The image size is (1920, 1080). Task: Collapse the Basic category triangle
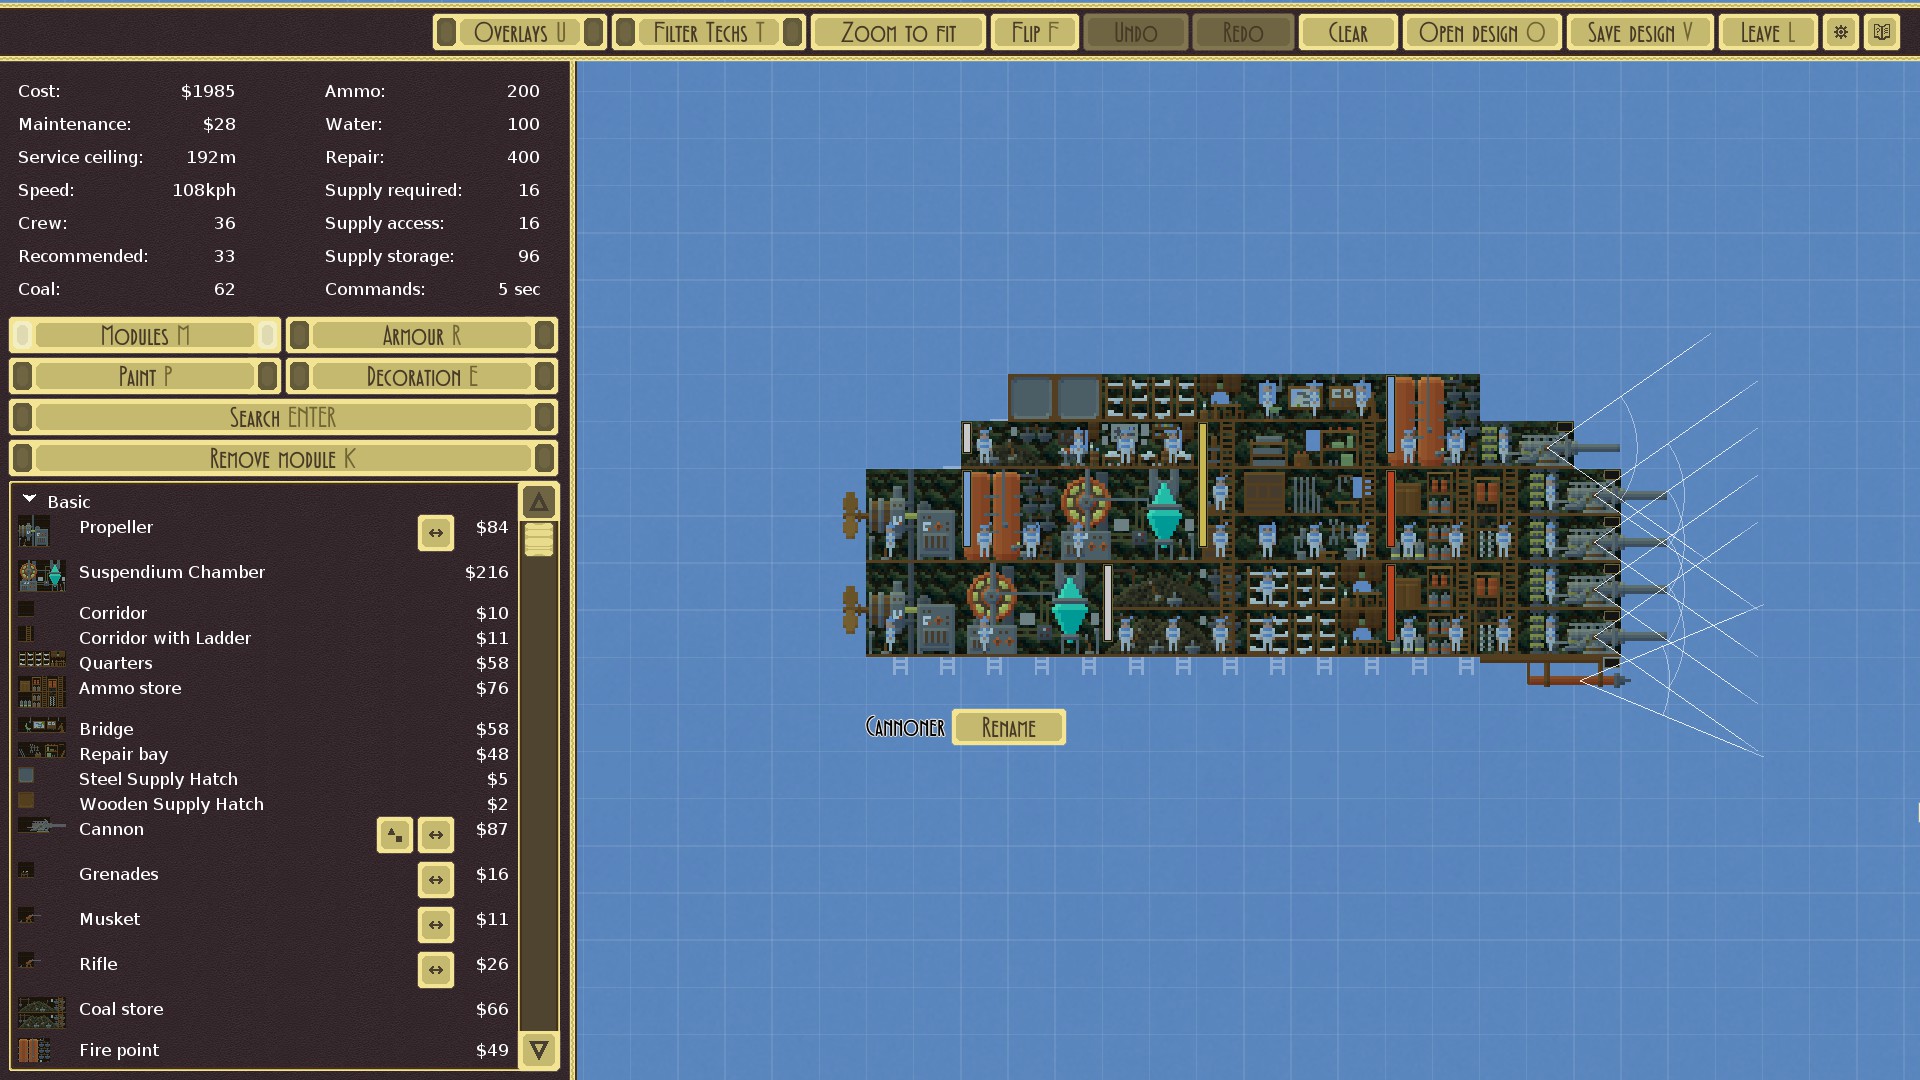(29, 499)
